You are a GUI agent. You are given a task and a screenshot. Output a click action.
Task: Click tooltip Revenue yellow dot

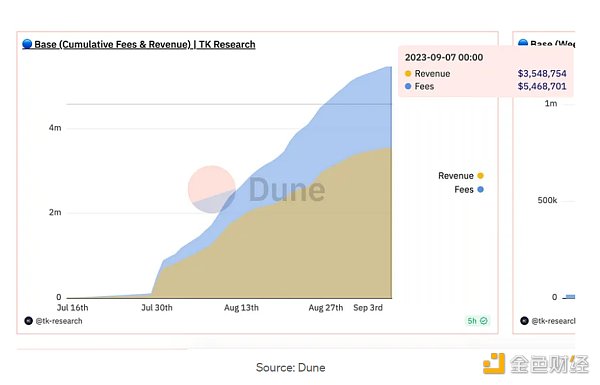(x=408, y=73)
